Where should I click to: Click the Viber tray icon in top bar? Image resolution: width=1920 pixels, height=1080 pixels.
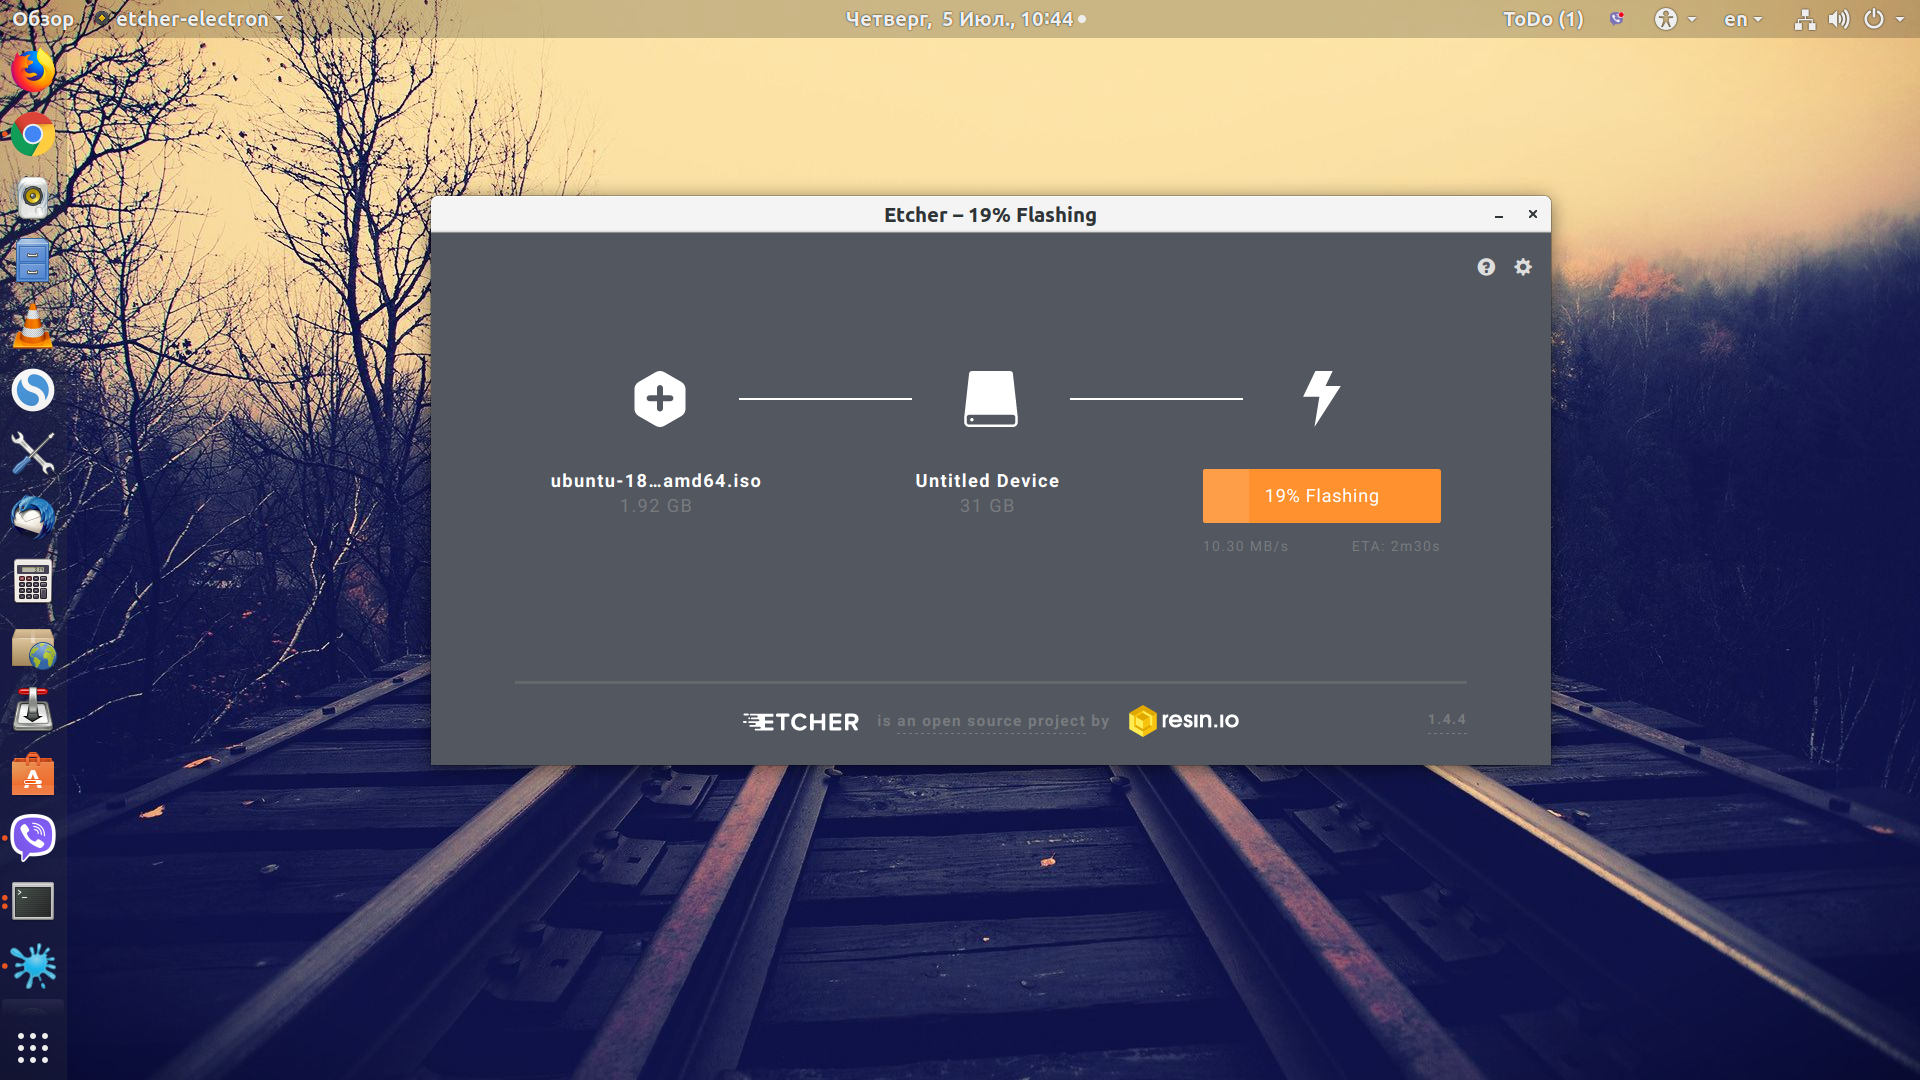coord(1617,19)
